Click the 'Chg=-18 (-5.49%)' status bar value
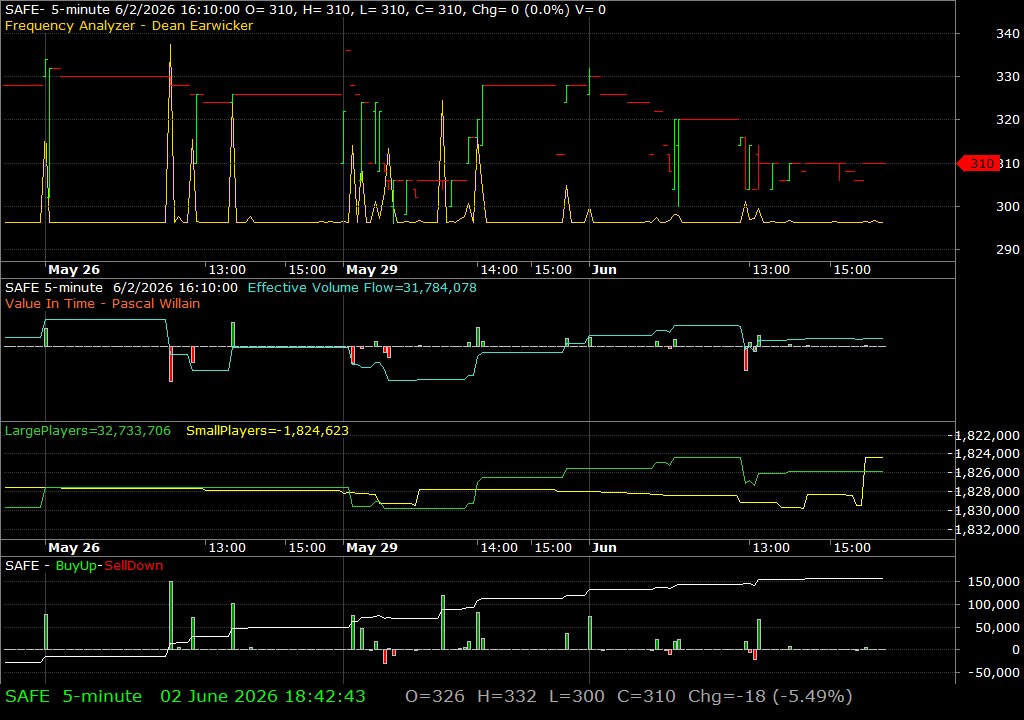The width and height of the screenshot is (1024, 720). coord(770,696)
